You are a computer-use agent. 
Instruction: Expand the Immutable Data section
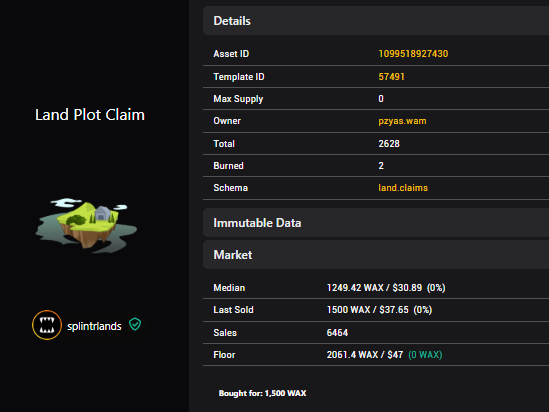pos(376,223)
